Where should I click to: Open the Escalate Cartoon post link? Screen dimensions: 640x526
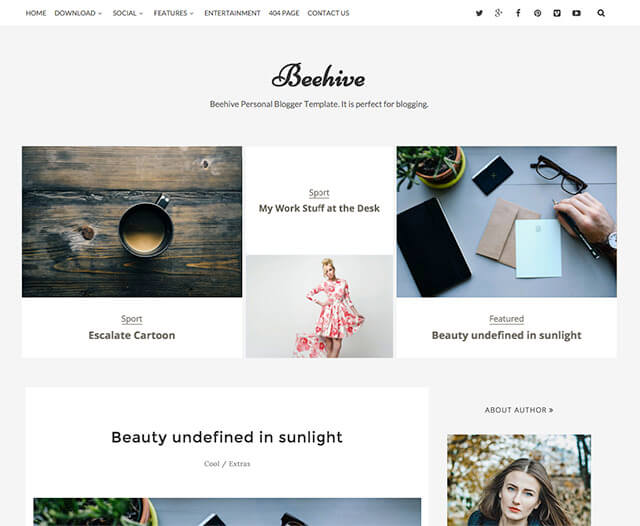tap(132, 335)
